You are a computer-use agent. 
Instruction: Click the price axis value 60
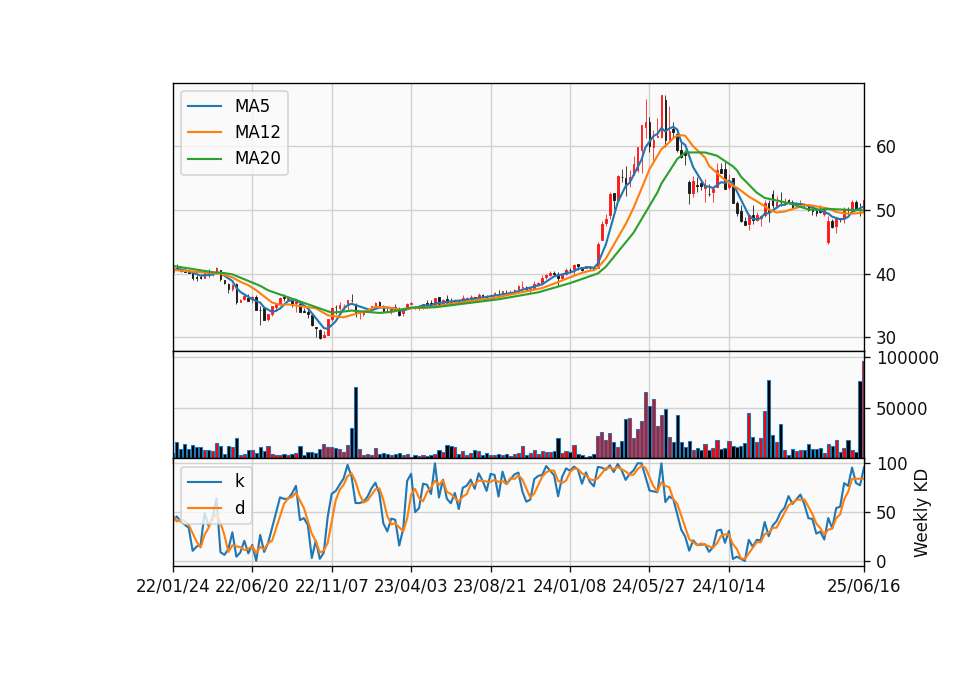coord(886,147)
